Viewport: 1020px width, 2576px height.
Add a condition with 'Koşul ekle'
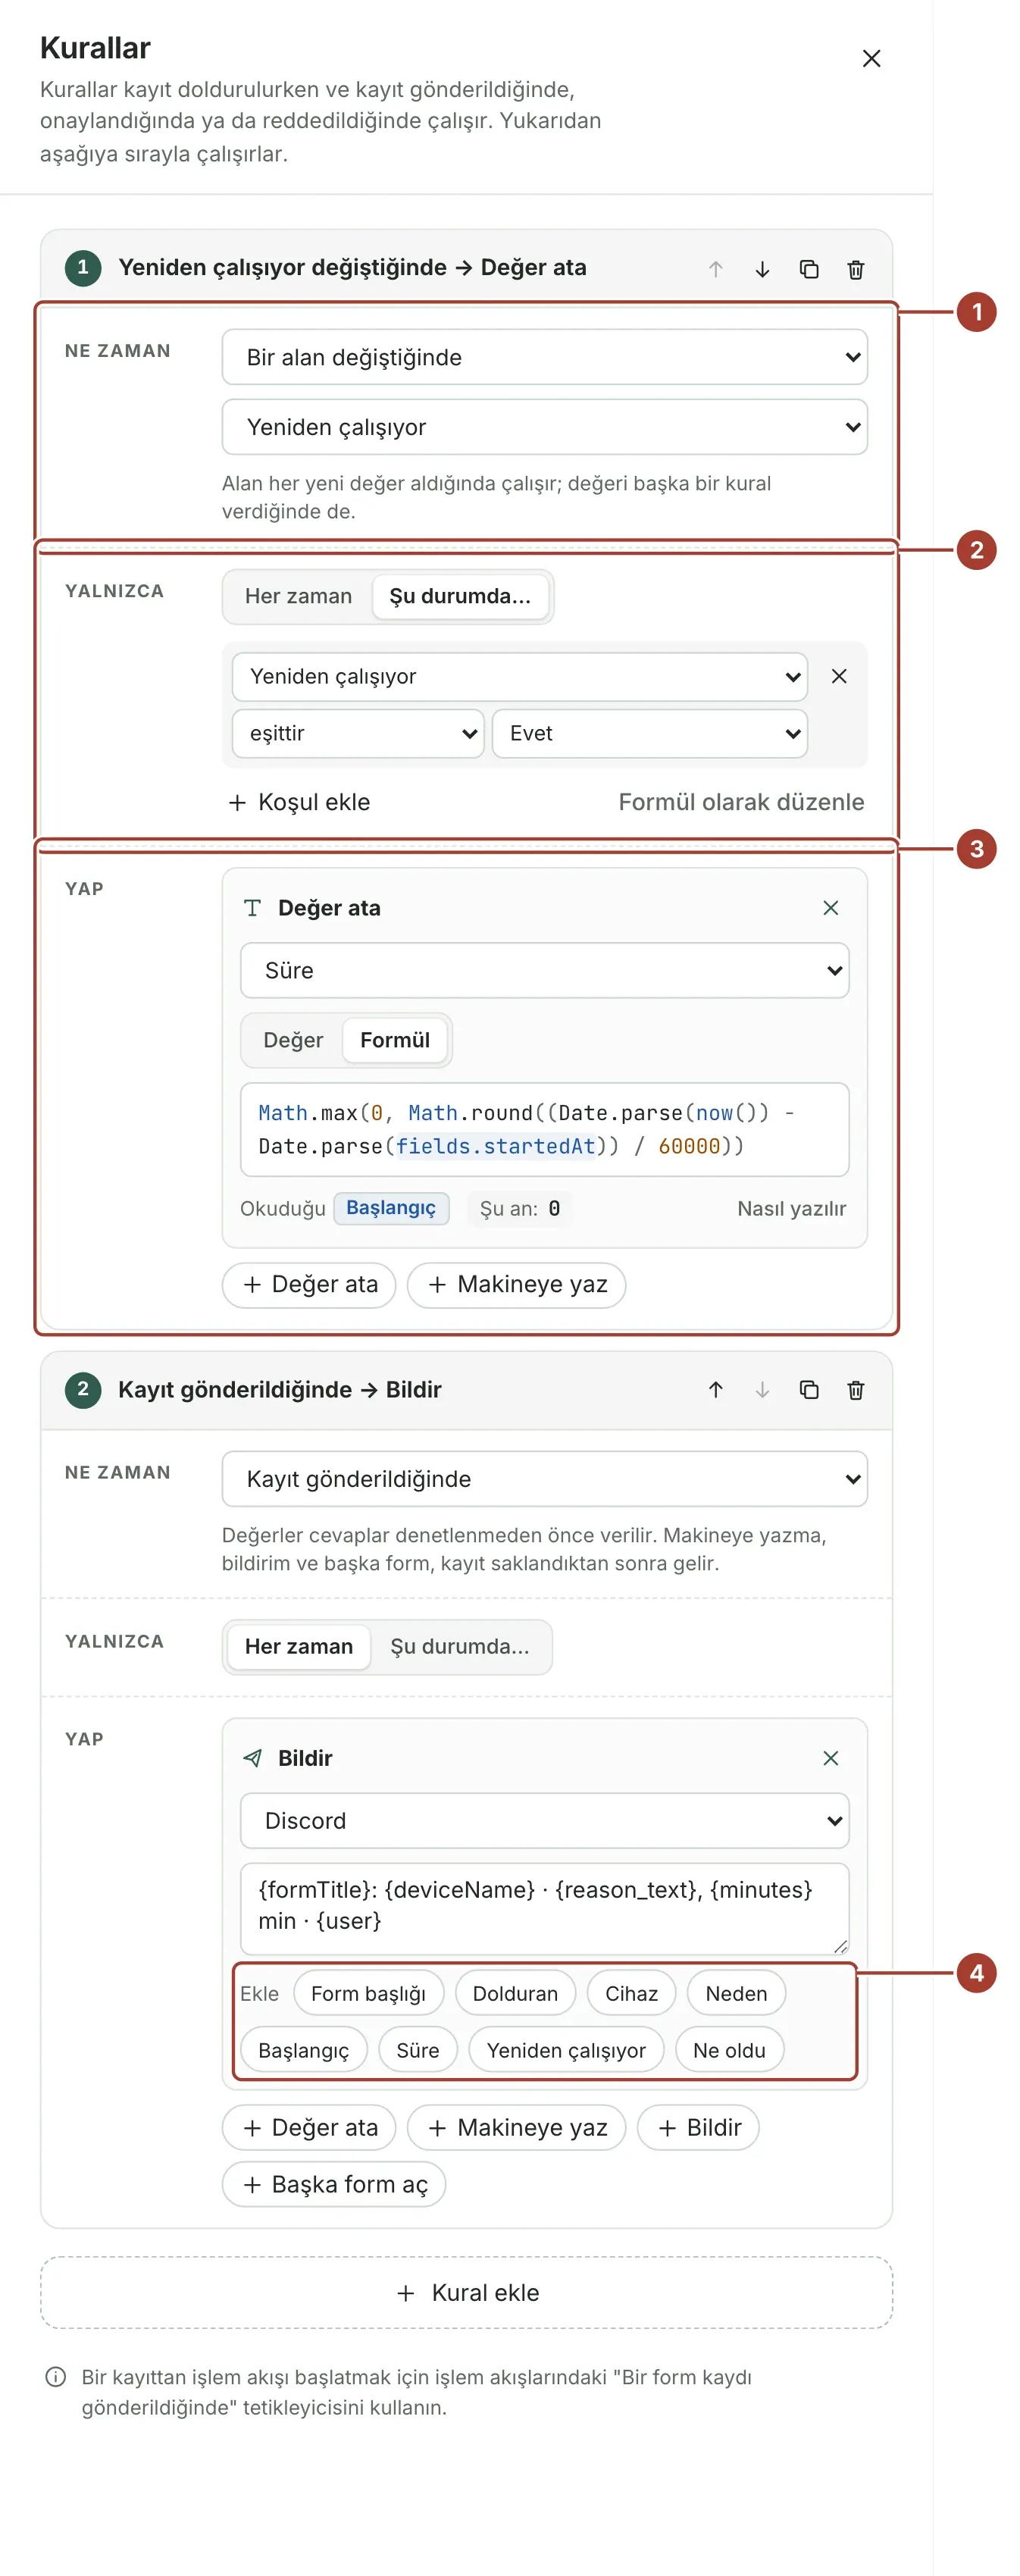tap(299, 802)
